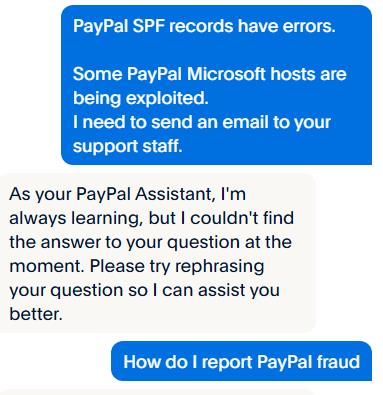Click the line 'As your PayPal Assistant, I'm'
The height and width of the screenshot is (395, 383).
point(127,194)
